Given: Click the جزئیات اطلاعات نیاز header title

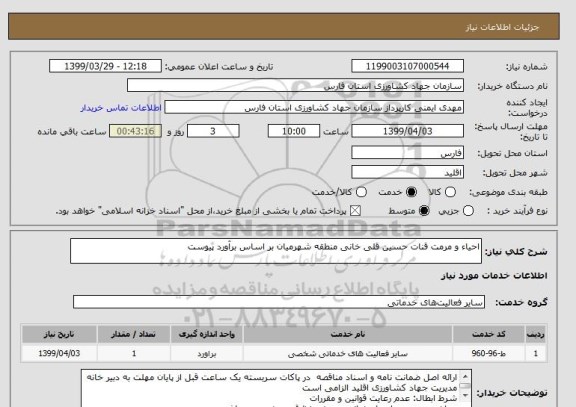Looking at the screenshot, I should tap(502, 28).
